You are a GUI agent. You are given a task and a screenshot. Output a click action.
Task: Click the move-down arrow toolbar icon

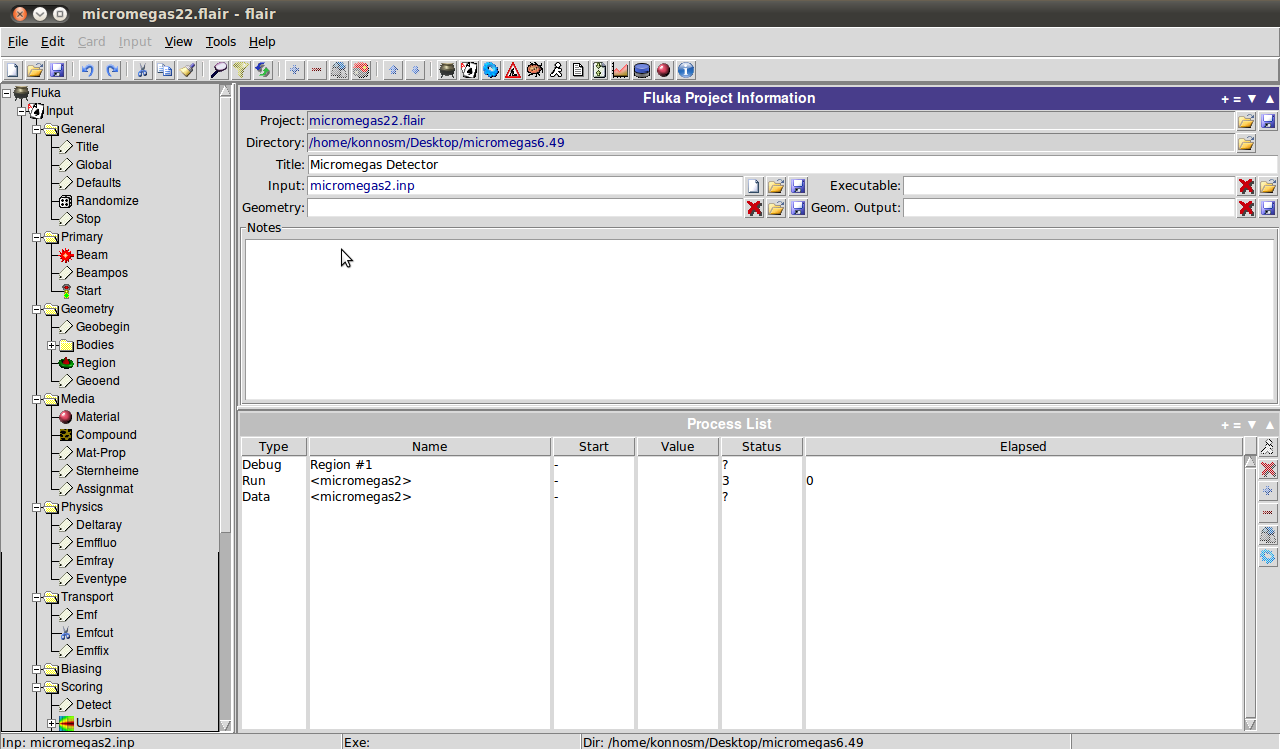tap(416, 70)
